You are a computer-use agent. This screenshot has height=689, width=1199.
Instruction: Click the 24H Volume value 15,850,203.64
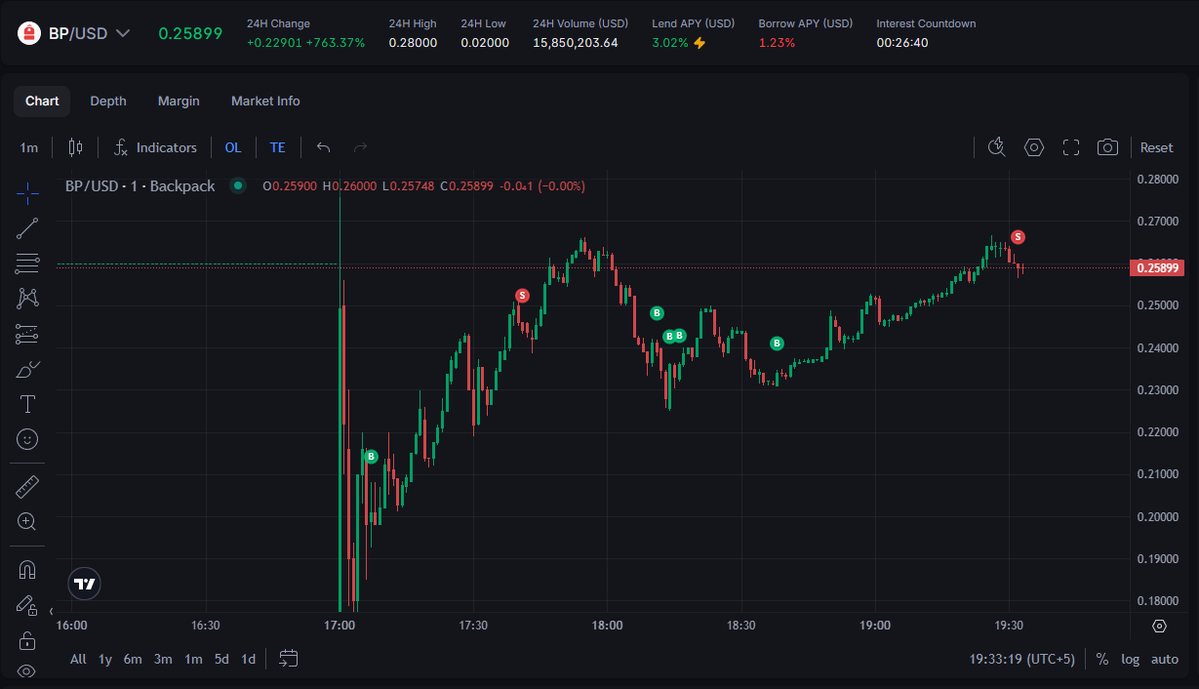(x=575, y=43)
